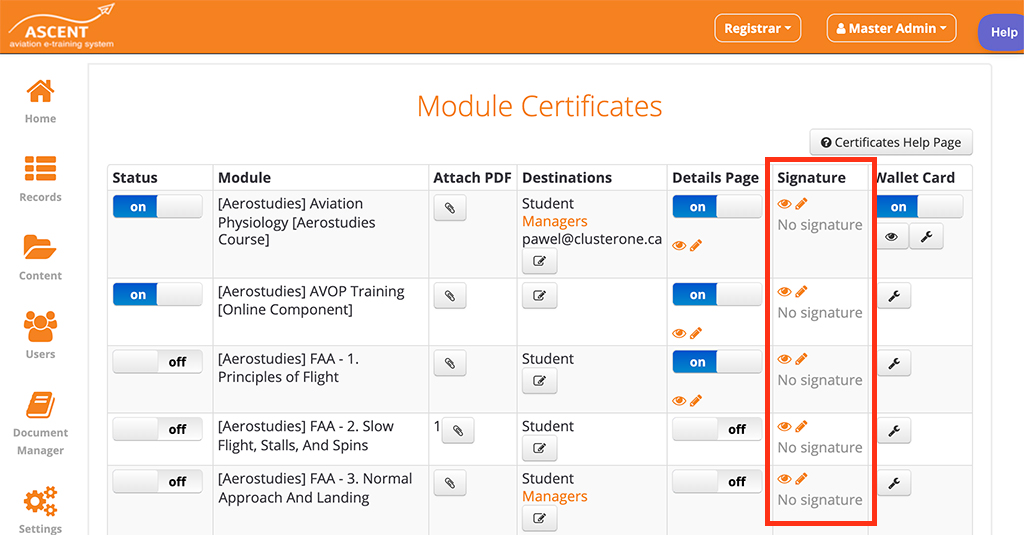
Task: Preview signature eye for AVOP Training row
Action: tap(784, 291)
